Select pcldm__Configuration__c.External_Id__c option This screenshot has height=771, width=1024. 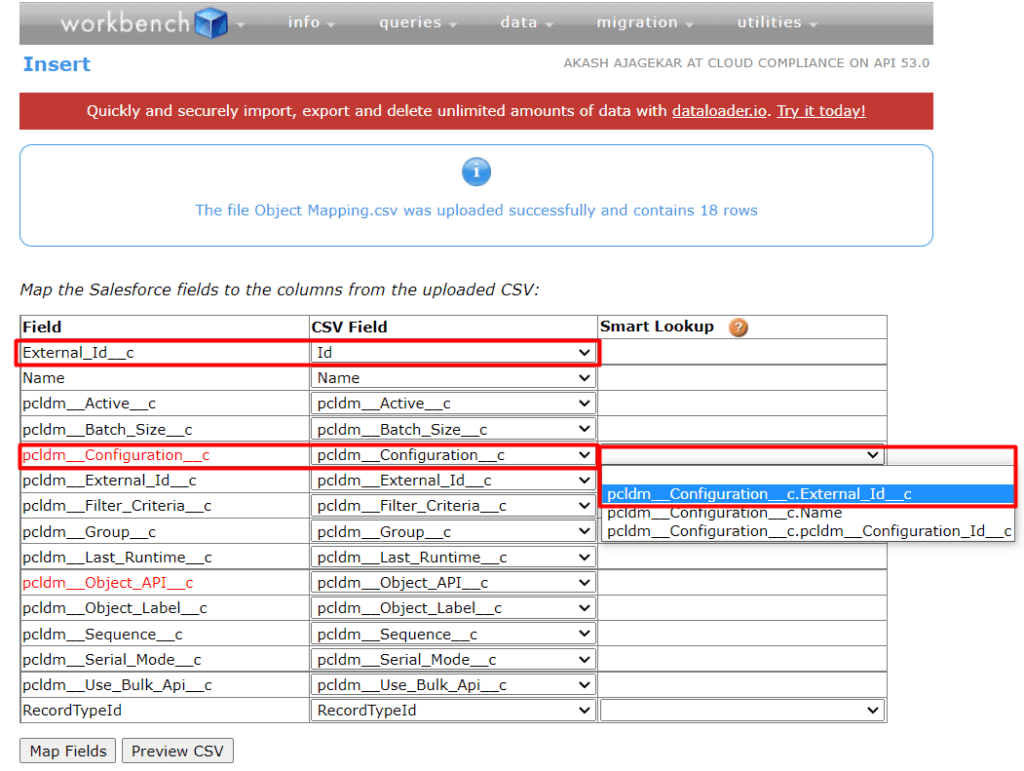[758, 494]
